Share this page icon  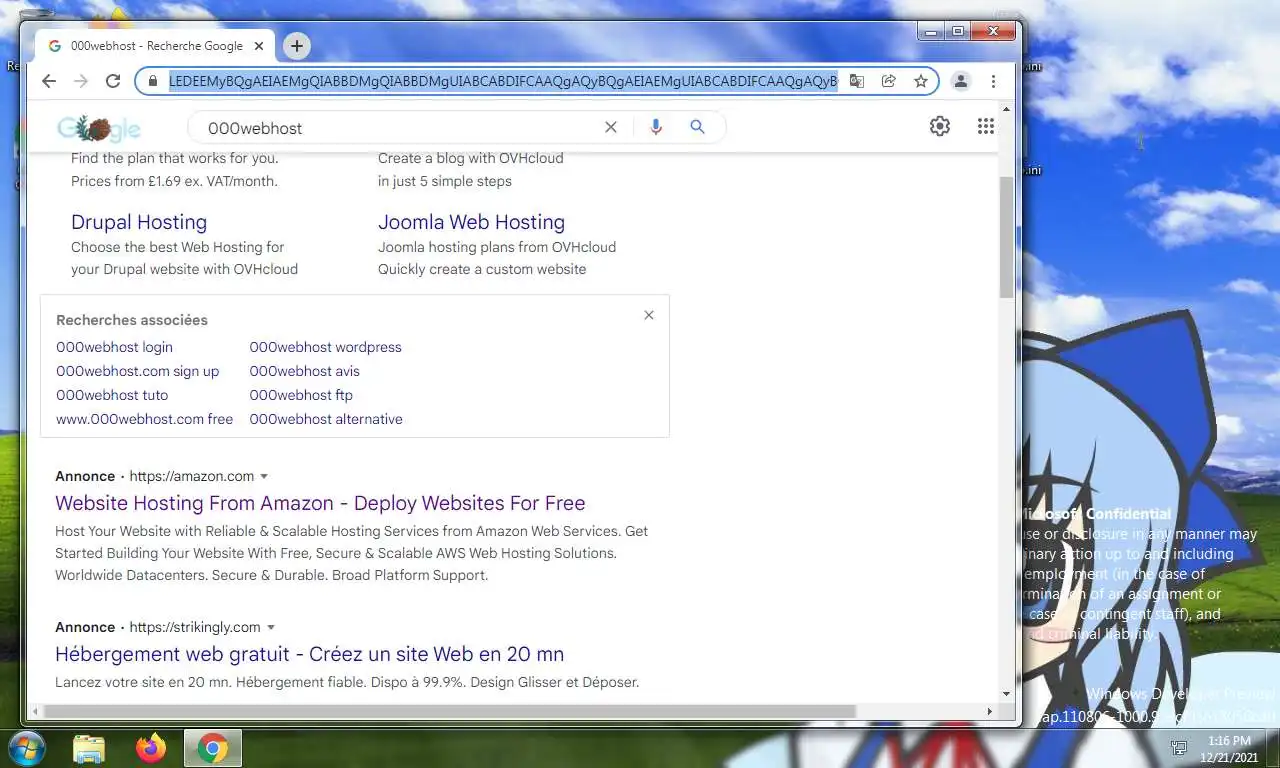click(x=888, y=81)
